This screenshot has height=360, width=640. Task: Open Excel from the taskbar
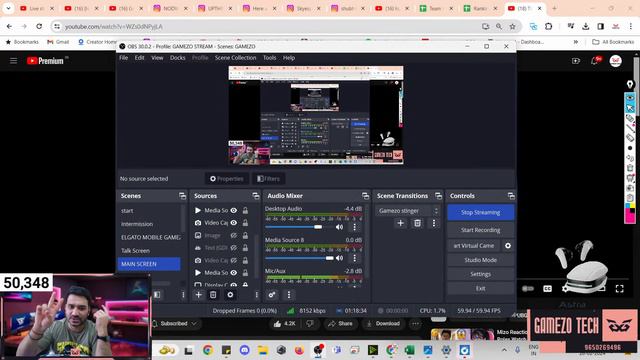click(x=409, y=350)
